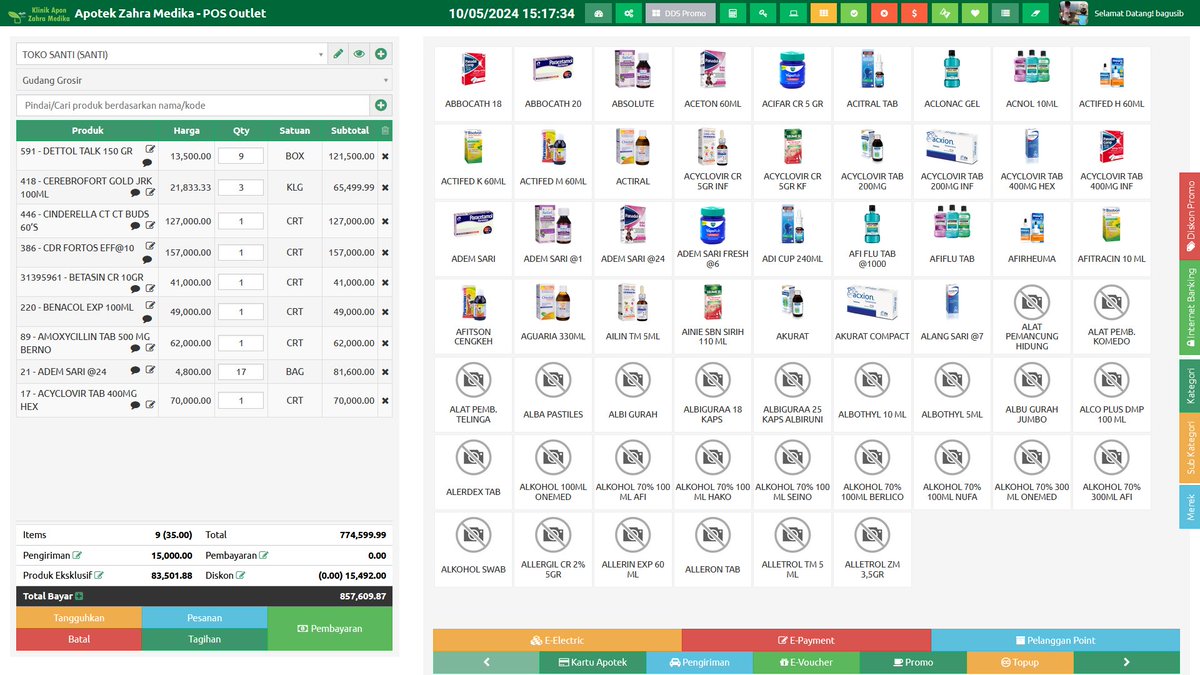This screenshot has width=1200, height=675.
Task: Click the Tangguhkan button
Action: (79, 618)
